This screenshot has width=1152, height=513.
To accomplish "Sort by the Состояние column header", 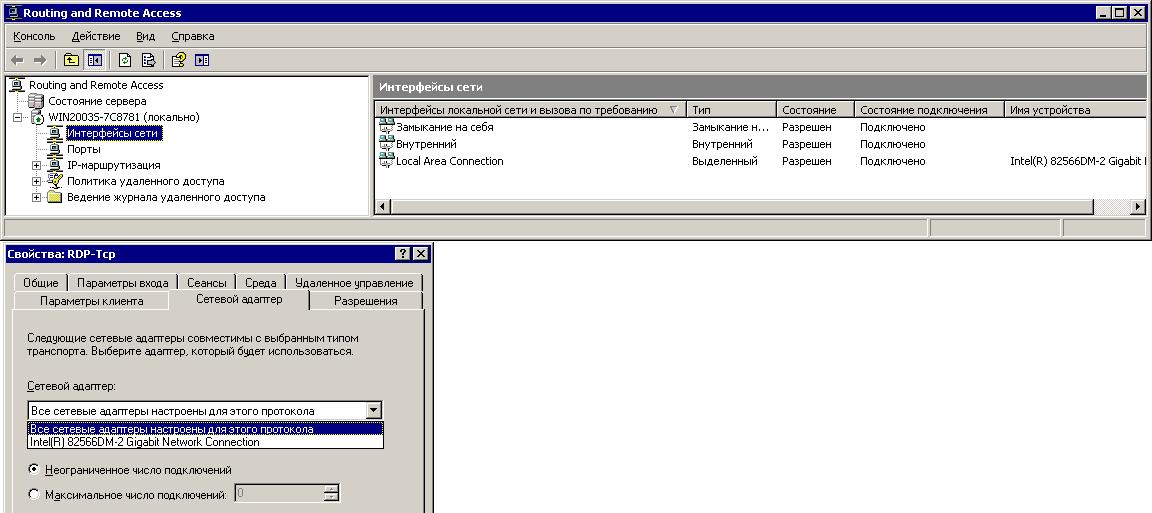I will [816, 110].
